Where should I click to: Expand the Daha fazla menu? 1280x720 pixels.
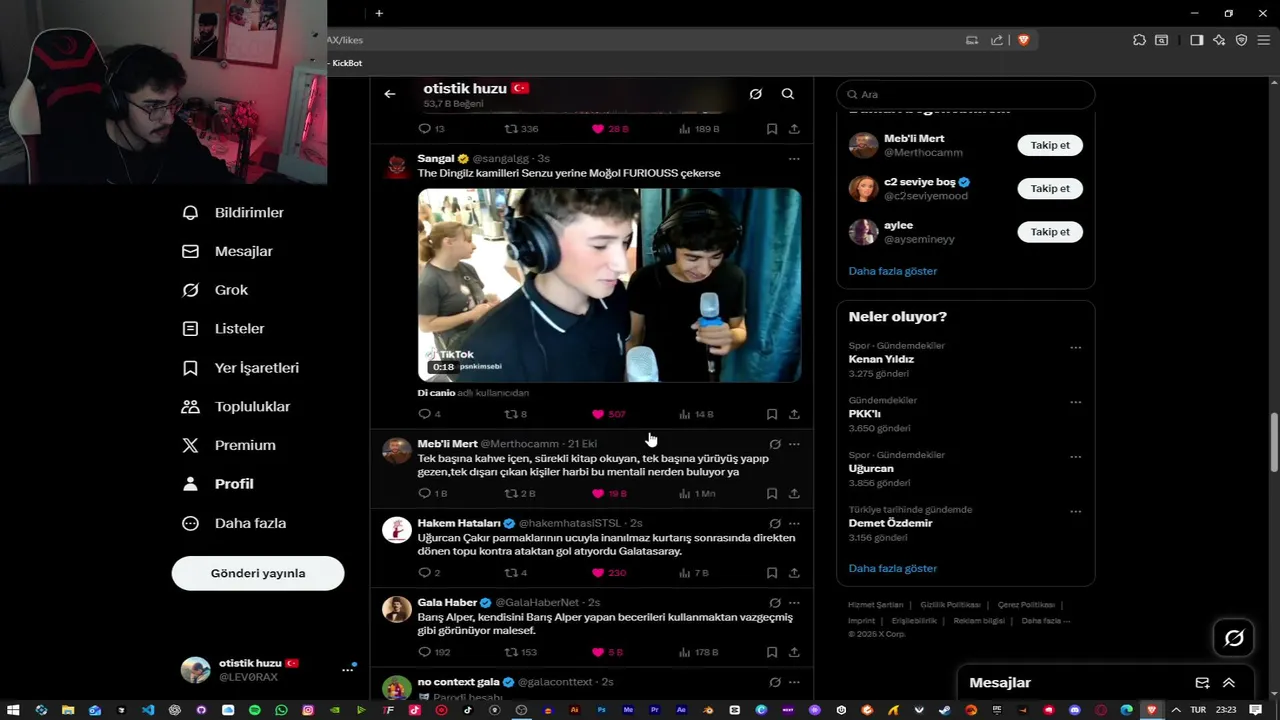click(x=233, y=523)
